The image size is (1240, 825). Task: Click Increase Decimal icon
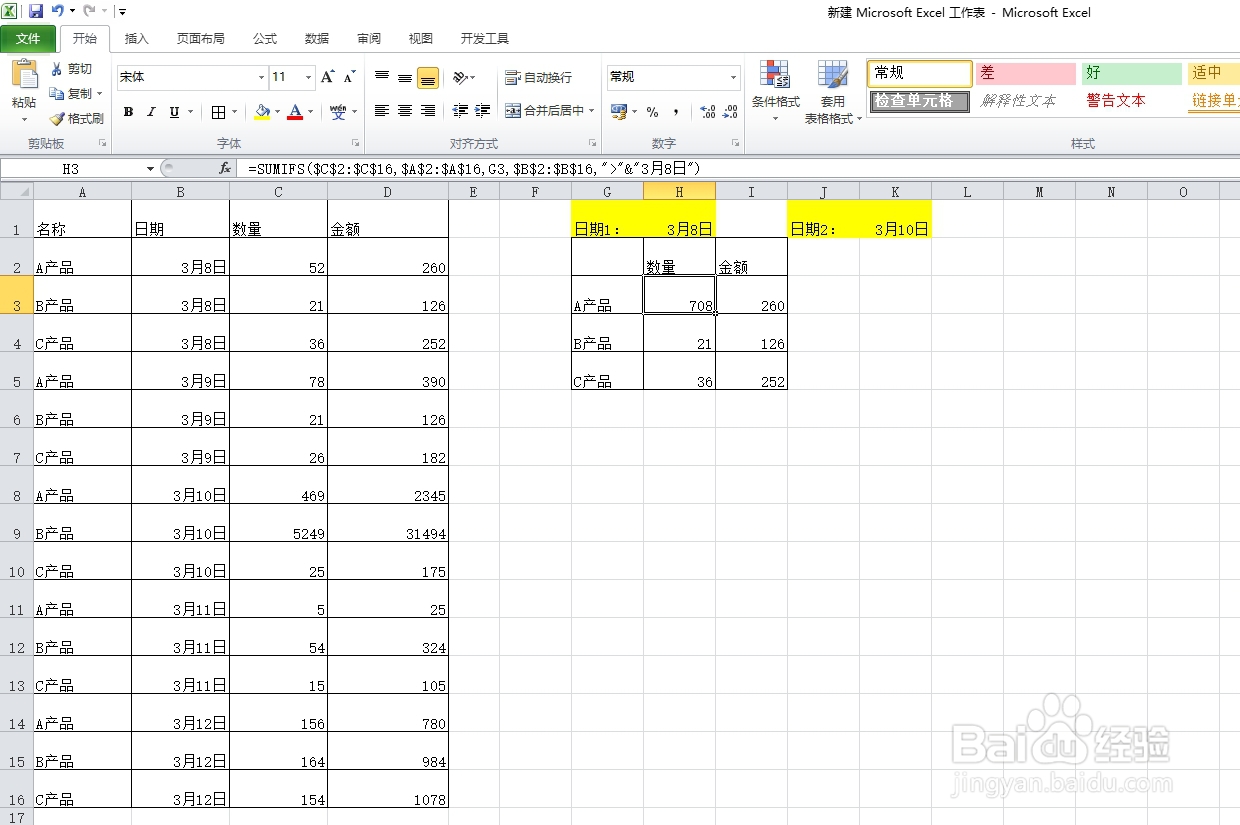click(x=708, y=112)
